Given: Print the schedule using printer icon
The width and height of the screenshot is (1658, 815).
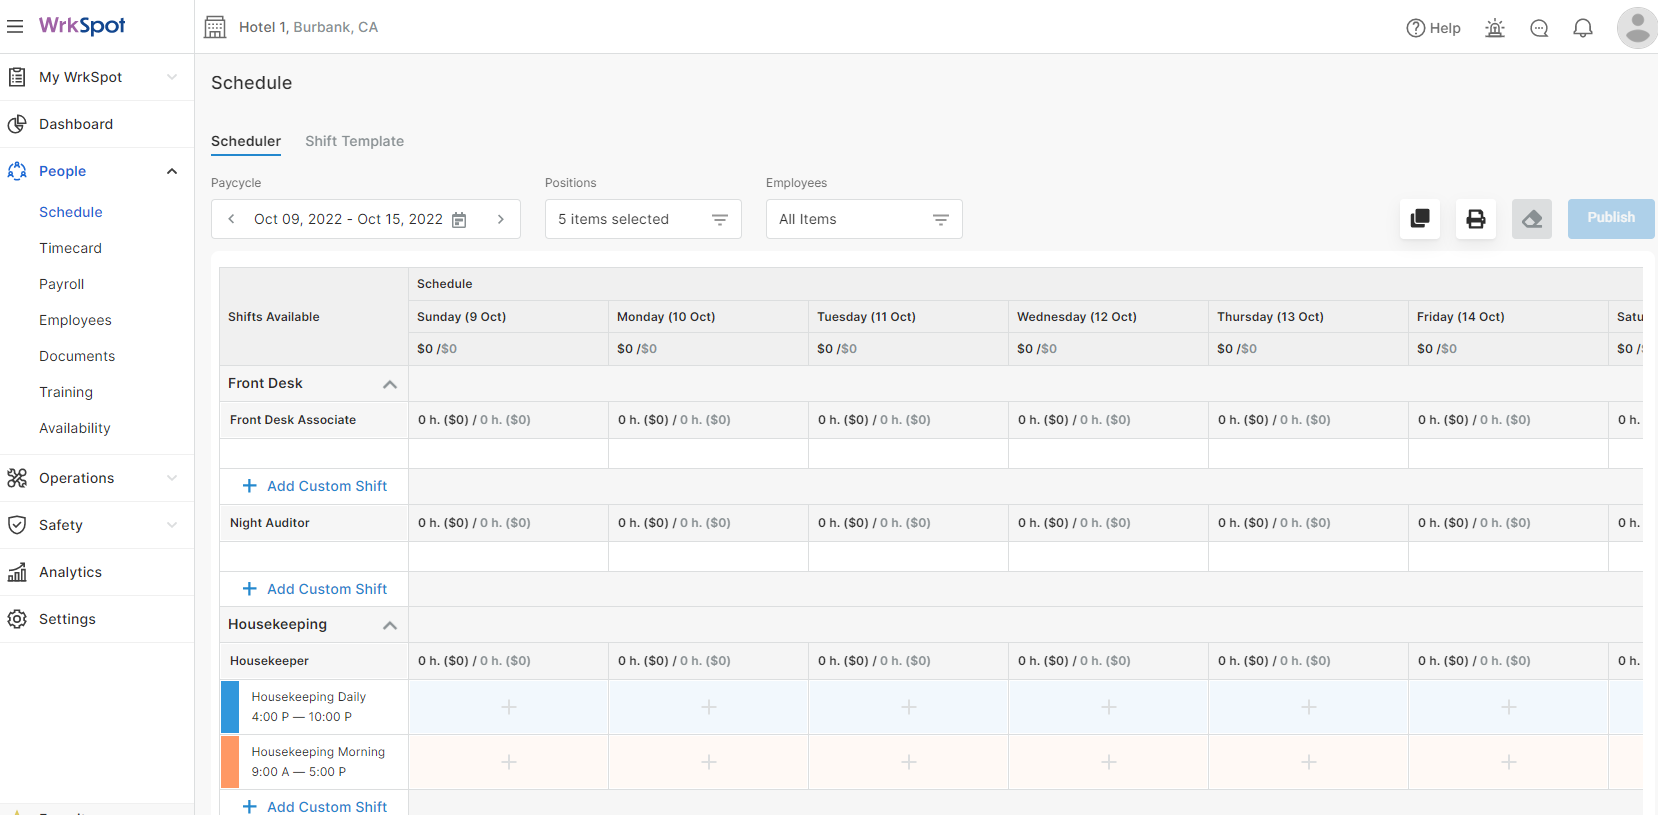Looking at the screenshot, I should tap(1476, 219).
